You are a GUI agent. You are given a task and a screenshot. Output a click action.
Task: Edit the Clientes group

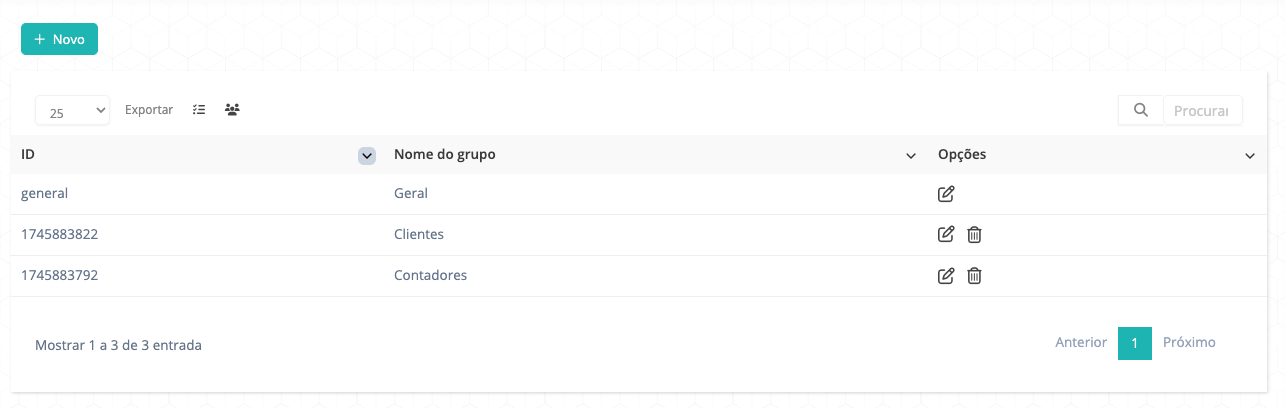[x=946, y=235]
